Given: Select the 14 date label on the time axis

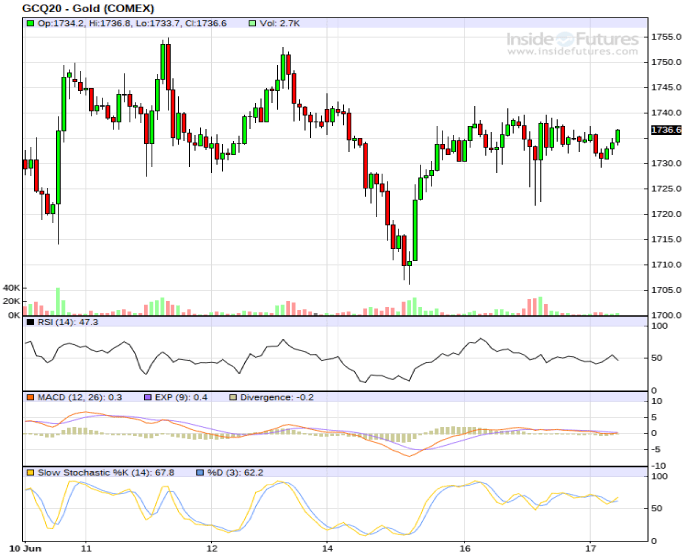Looking at the screenshot, I should coord(327,549).
